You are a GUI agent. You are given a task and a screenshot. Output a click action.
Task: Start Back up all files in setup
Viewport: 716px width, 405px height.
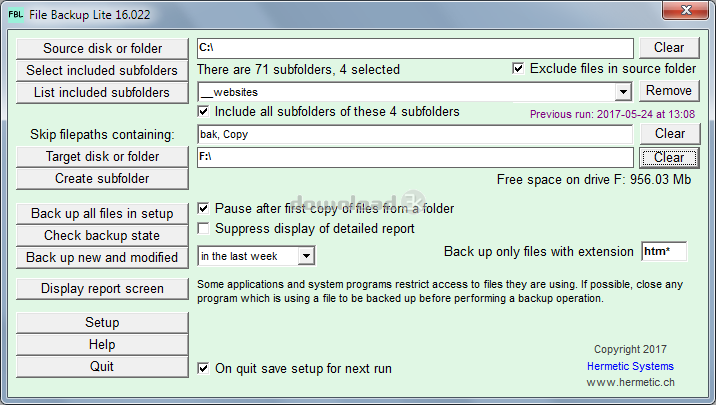tap(102, 214)
